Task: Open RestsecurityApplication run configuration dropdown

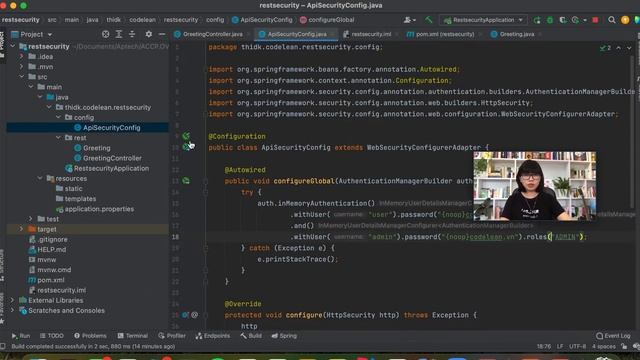Action: (x=483, y=20)
